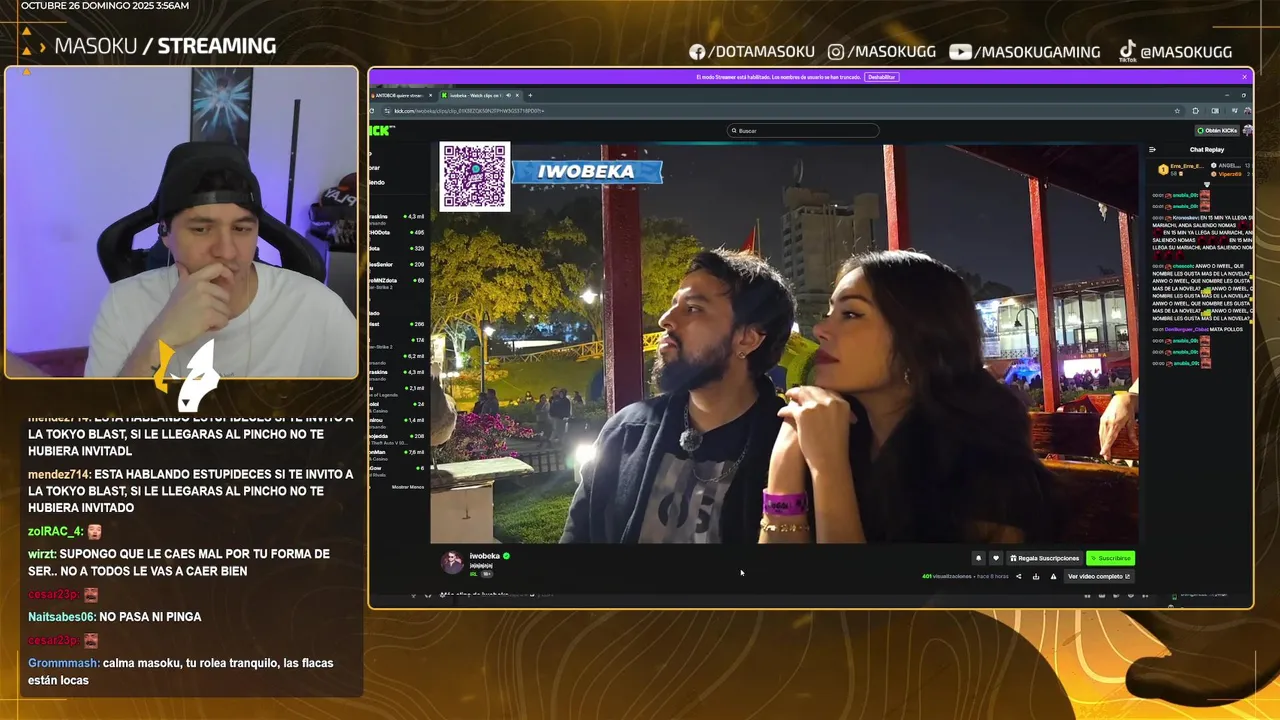The width and height of the screenshot is (1280, 720).
Task: Open the Kick logo home link
Action: coord(380,131)
